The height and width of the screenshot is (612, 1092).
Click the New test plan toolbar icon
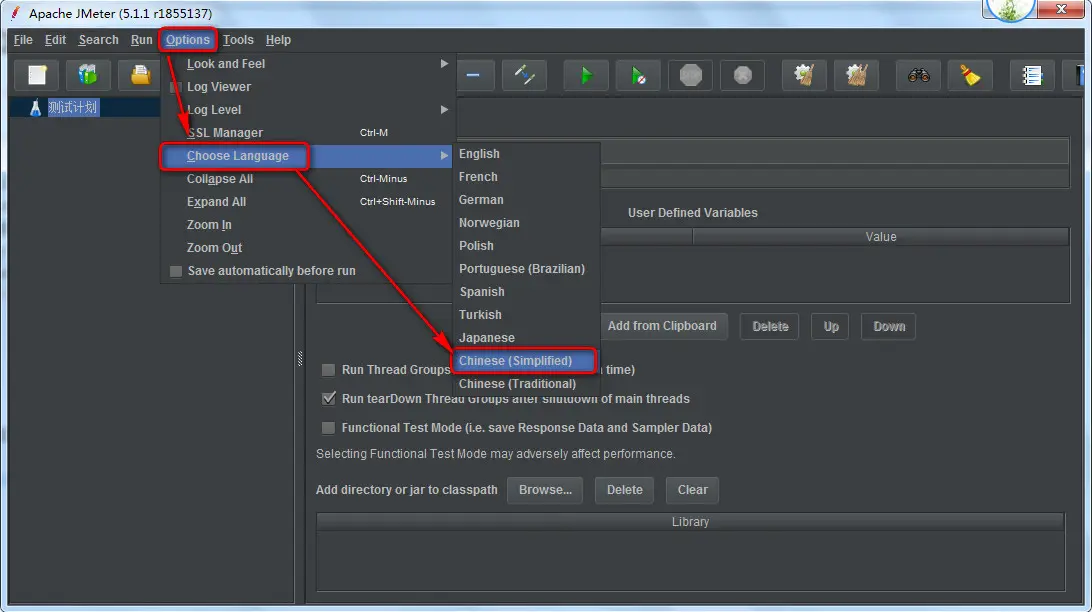pos(37,74)
